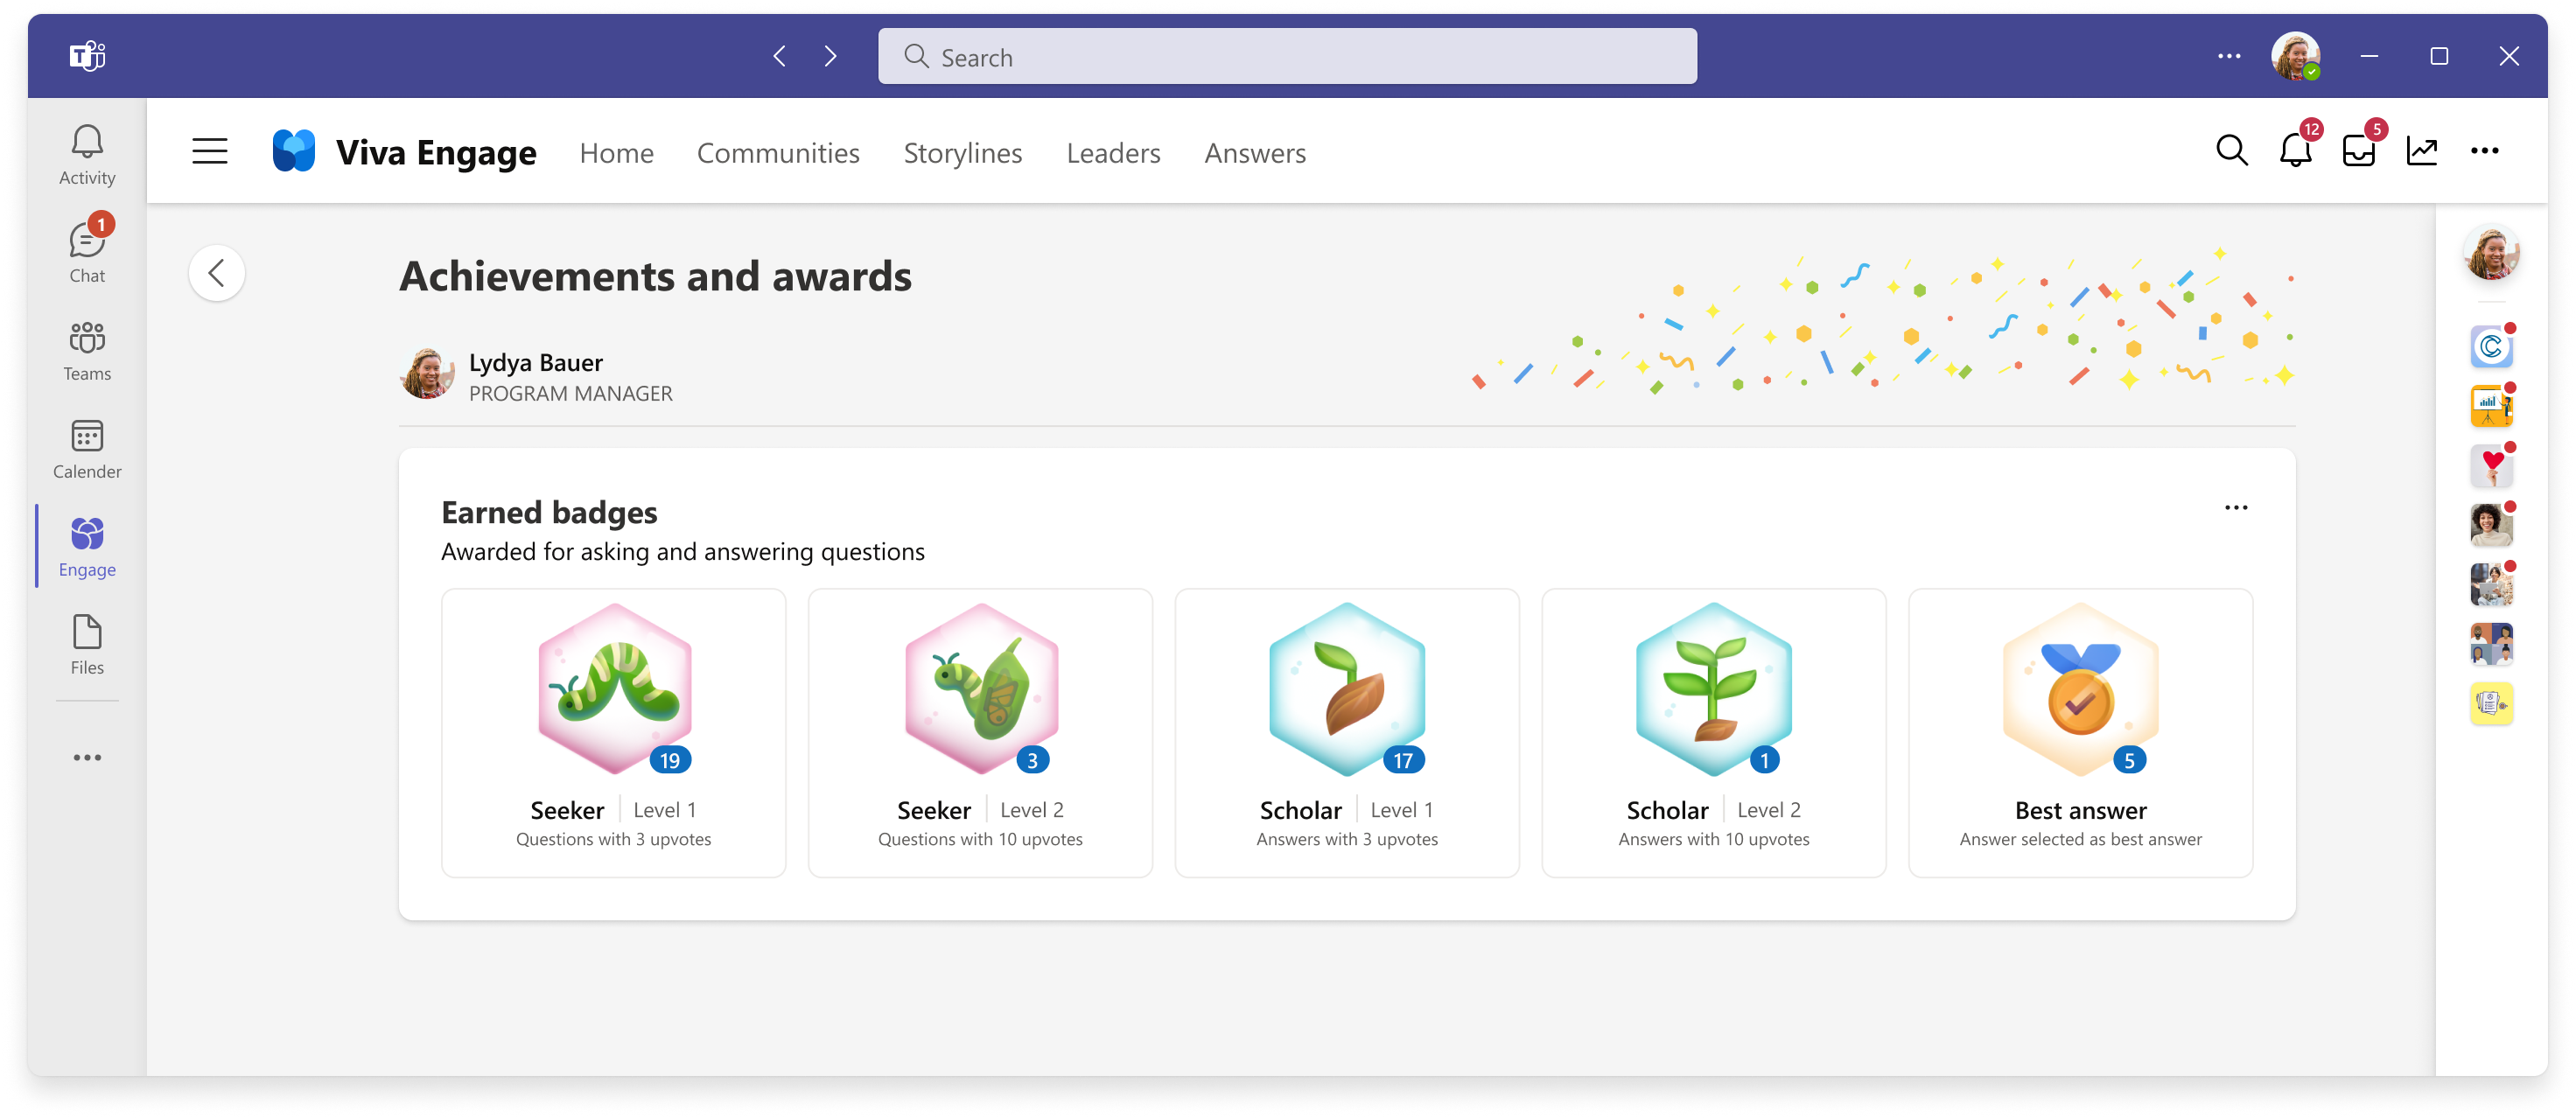Navigate to Storylines section
Image resolution: width=2576 pixels, height=1118 pixels.
[x=962, y=151]
